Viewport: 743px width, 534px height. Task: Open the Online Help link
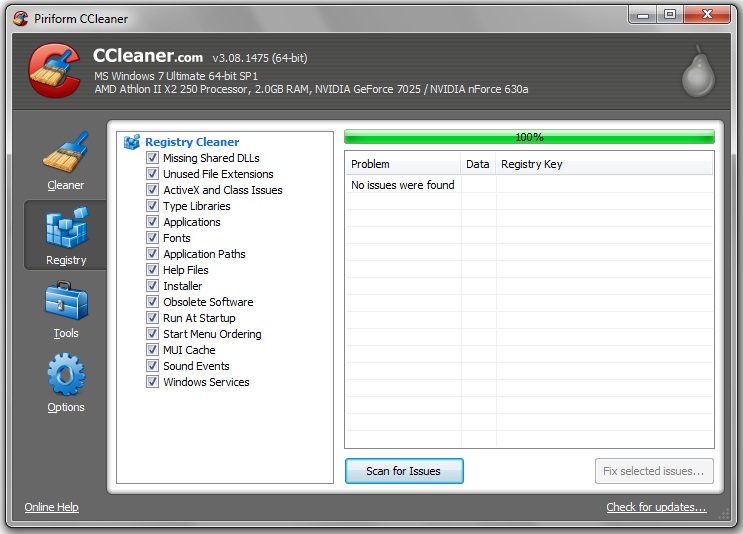click(52, 507)
